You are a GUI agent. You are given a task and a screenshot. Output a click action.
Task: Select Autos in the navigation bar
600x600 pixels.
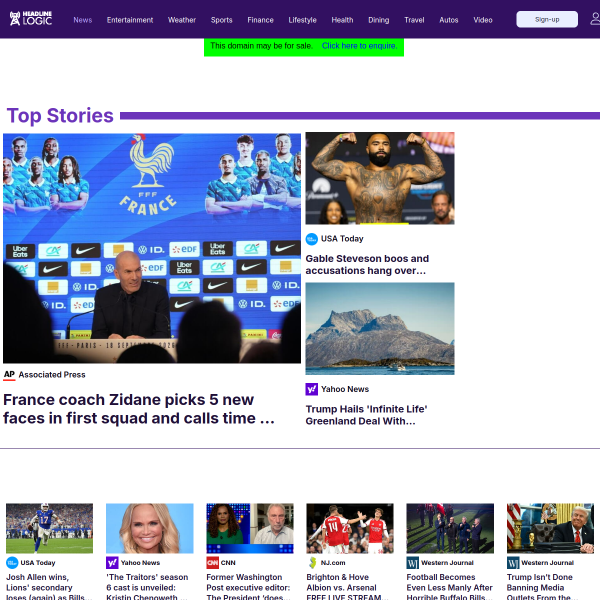click(448, 20)
